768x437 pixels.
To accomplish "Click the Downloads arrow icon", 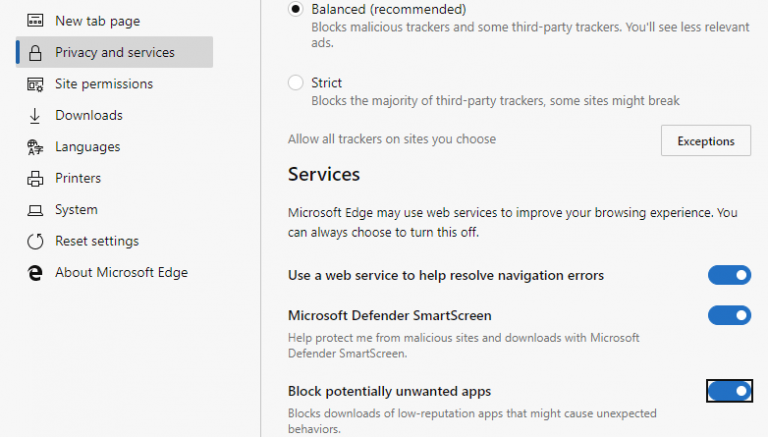I will [x=35, y=115].
